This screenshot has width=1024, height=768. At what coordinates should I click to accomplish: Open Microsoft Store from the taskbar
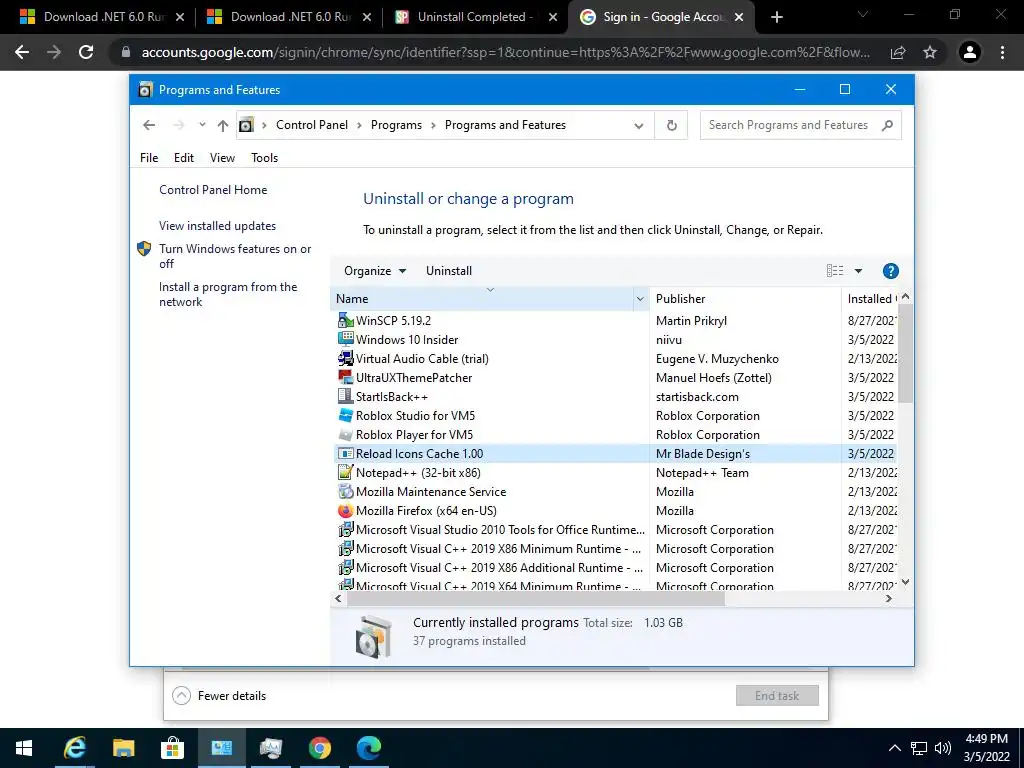click(172, 748)
